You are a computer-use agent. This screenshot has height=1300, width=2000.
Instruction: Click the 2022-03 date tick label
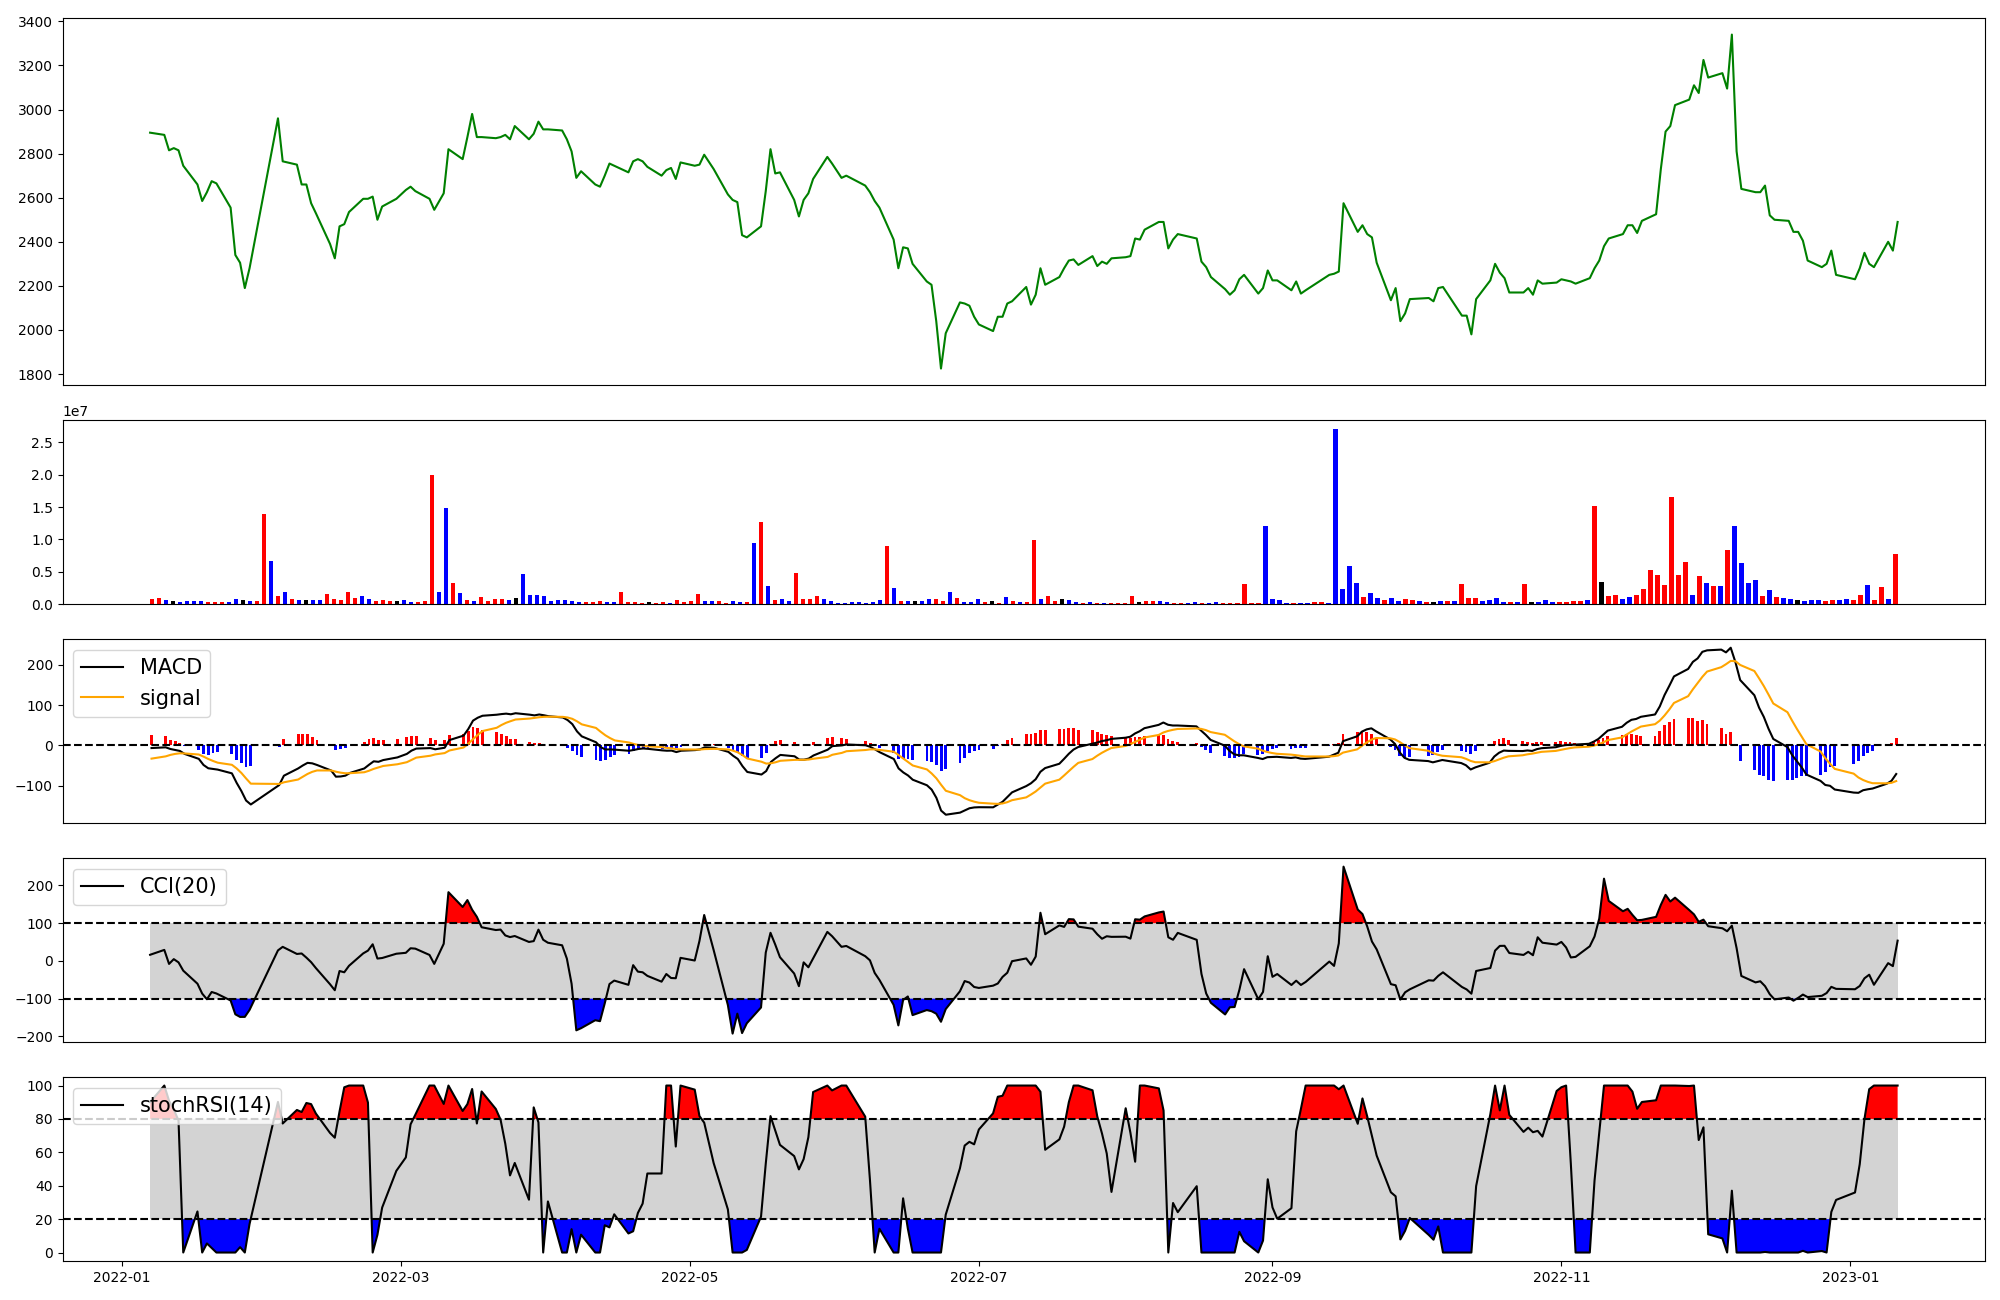tap(401, 1277)
